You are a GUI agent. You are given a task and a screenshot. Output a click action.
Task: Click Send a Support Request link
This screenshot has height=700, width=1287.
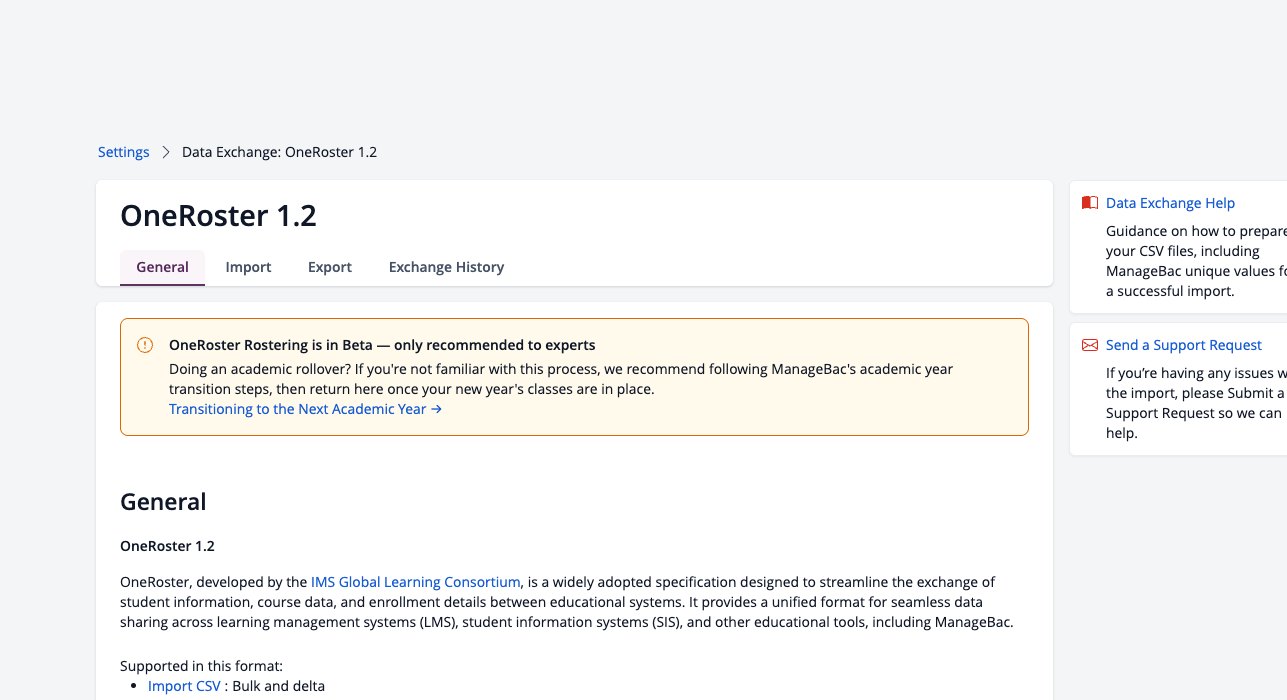click(1184, 345)
